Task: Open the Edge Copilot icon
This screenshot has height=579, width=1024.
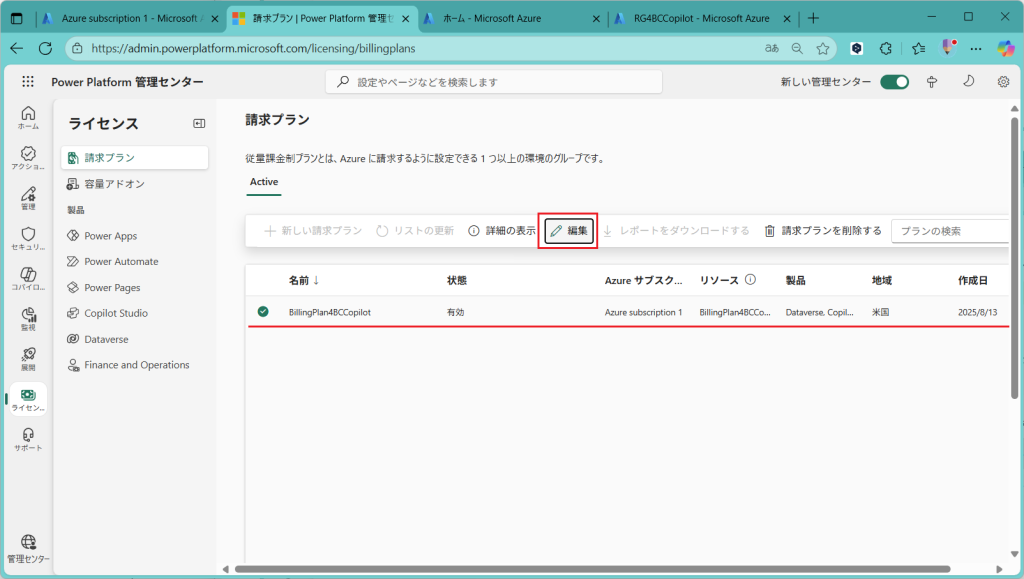Action: click(1005, 48)
